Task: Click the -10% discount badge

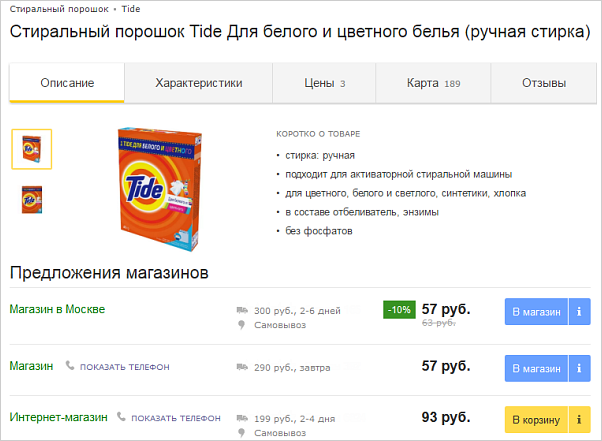Action: pos(399,310)
